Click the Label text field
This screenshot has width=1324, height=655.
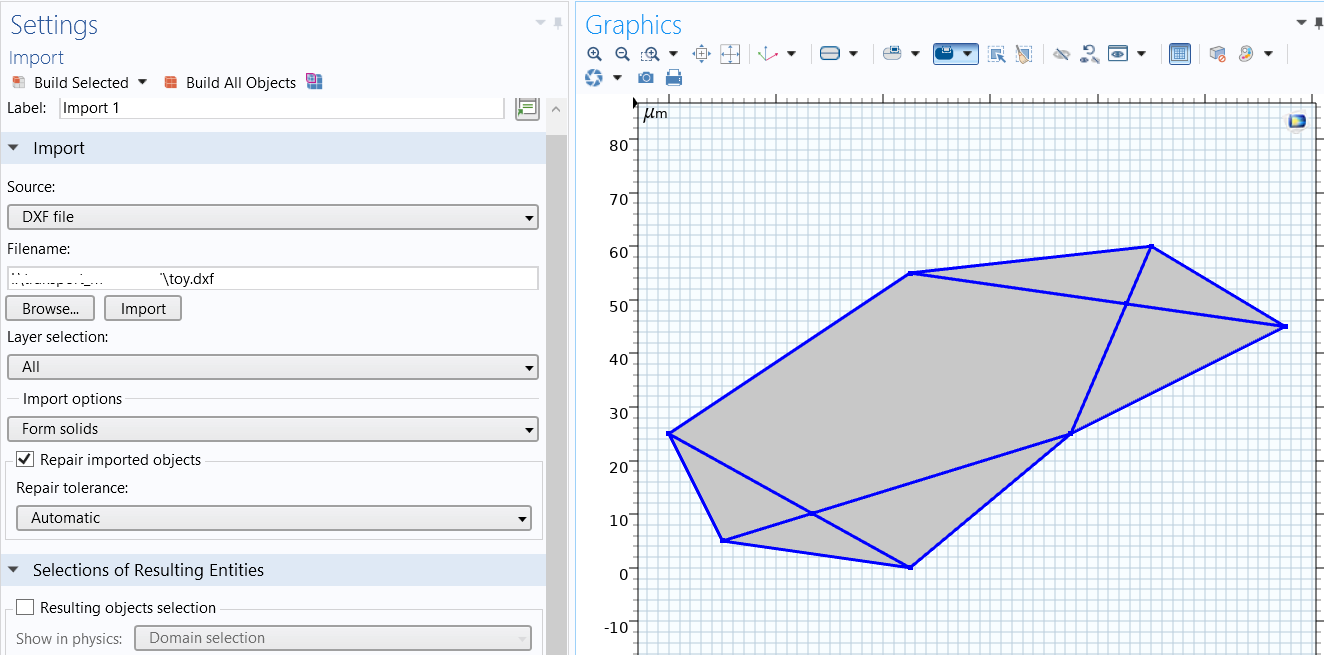[281, 108]
